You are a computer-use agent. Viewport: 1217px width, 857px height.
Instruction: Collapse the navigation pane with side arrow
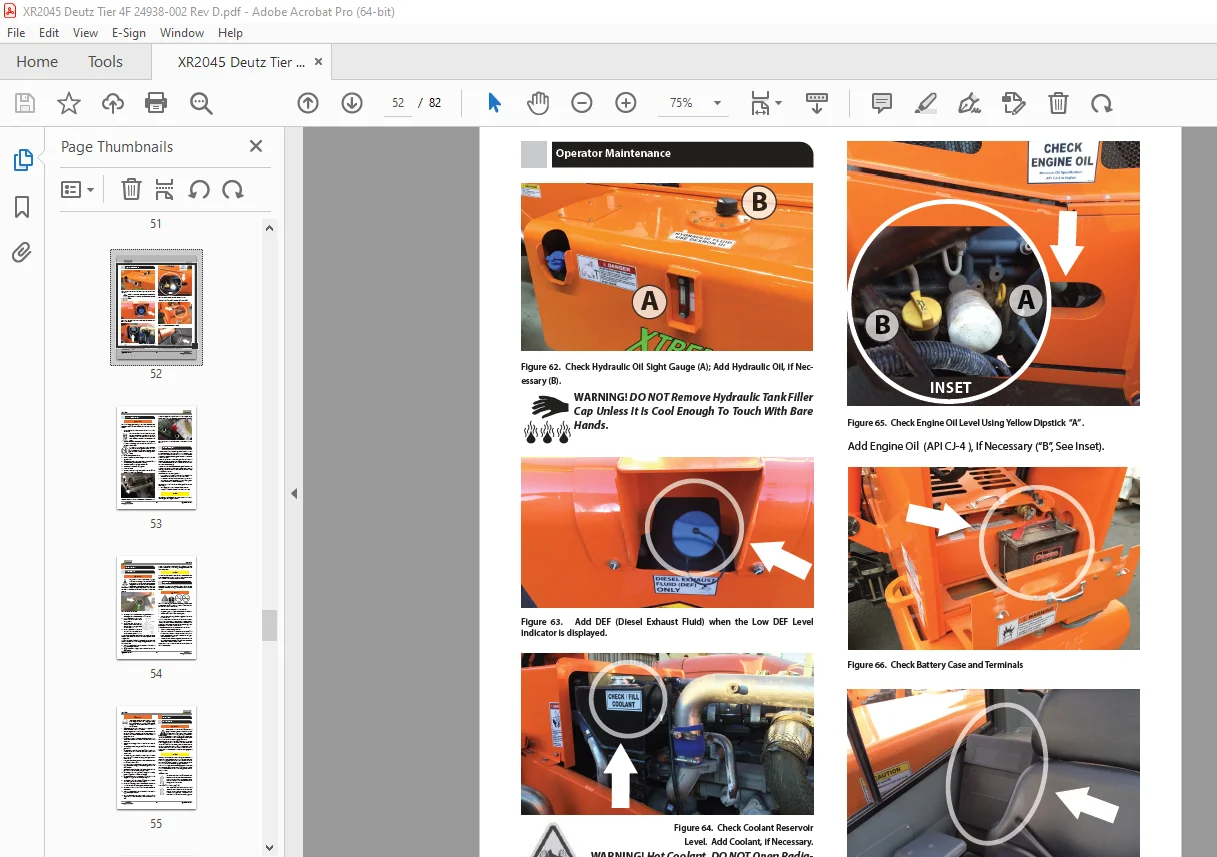point(294,493)
